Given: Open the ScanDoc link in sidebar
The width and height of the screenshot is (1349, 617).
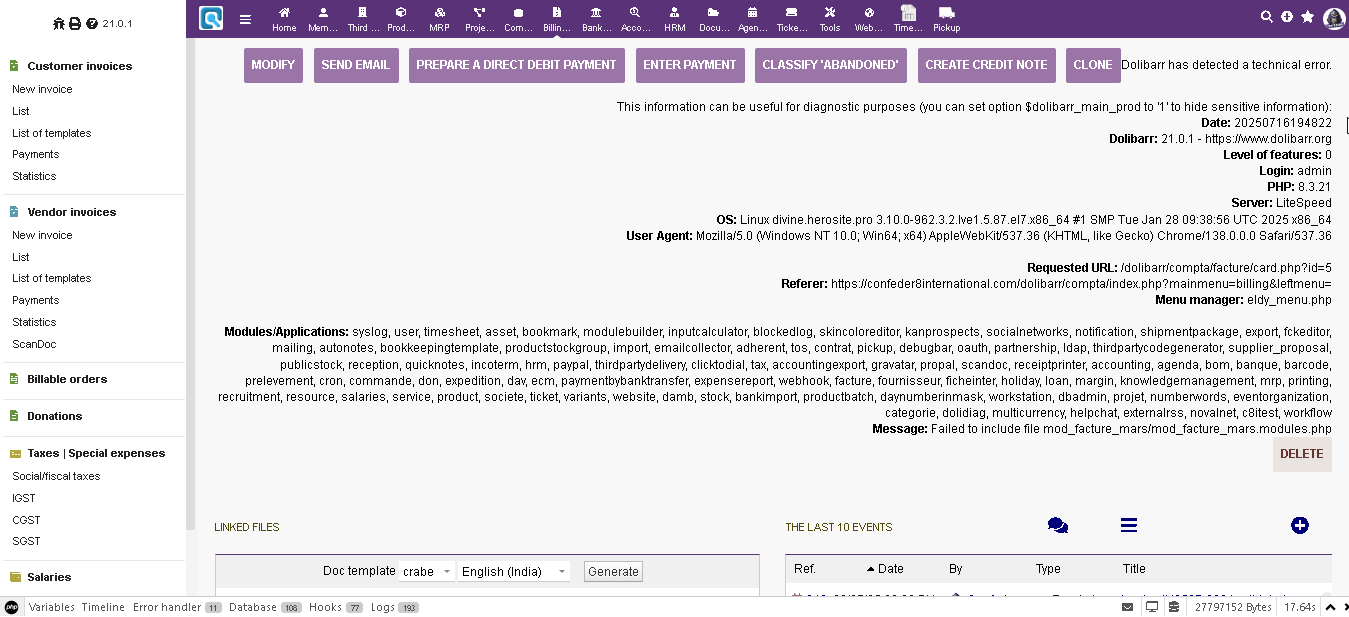Looking at the screenshot, I should pos(34,344).
